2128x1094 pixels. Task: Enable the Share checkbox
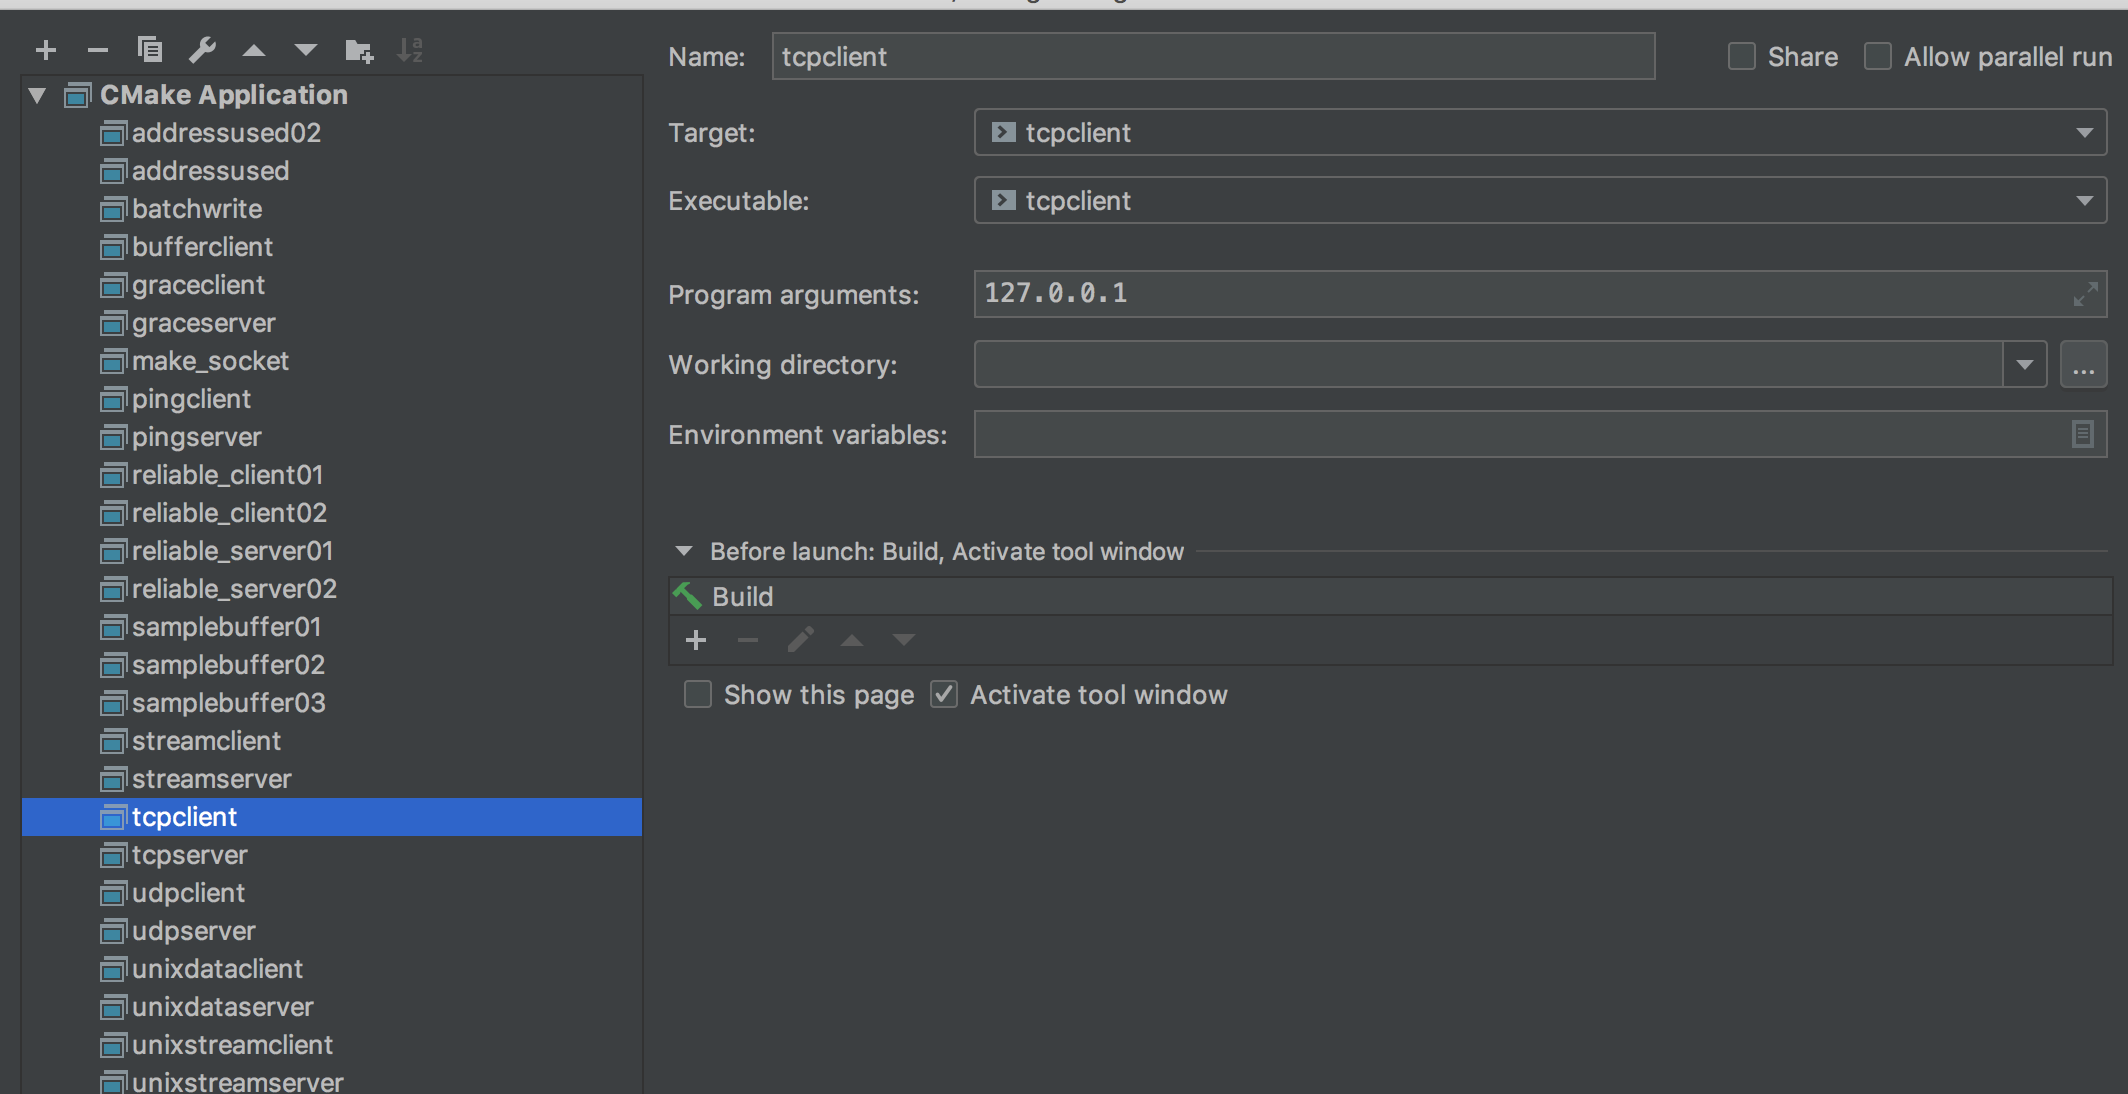(1742, 57)
